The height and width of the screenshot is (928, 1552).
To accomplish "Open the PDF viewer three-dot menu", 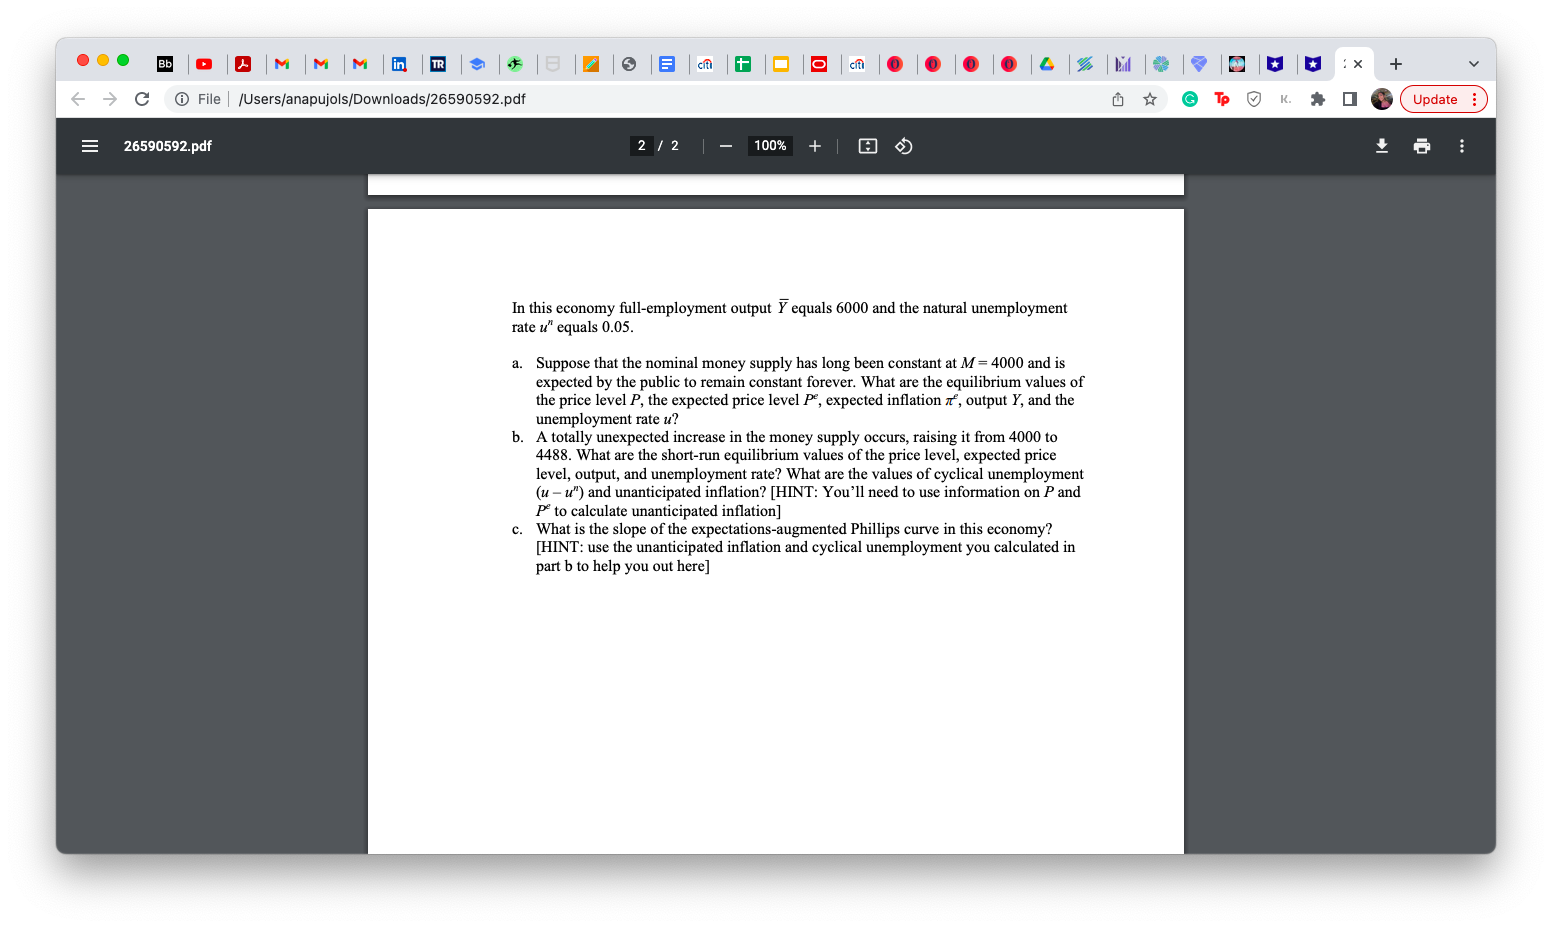I will (x=1461, y=146).
